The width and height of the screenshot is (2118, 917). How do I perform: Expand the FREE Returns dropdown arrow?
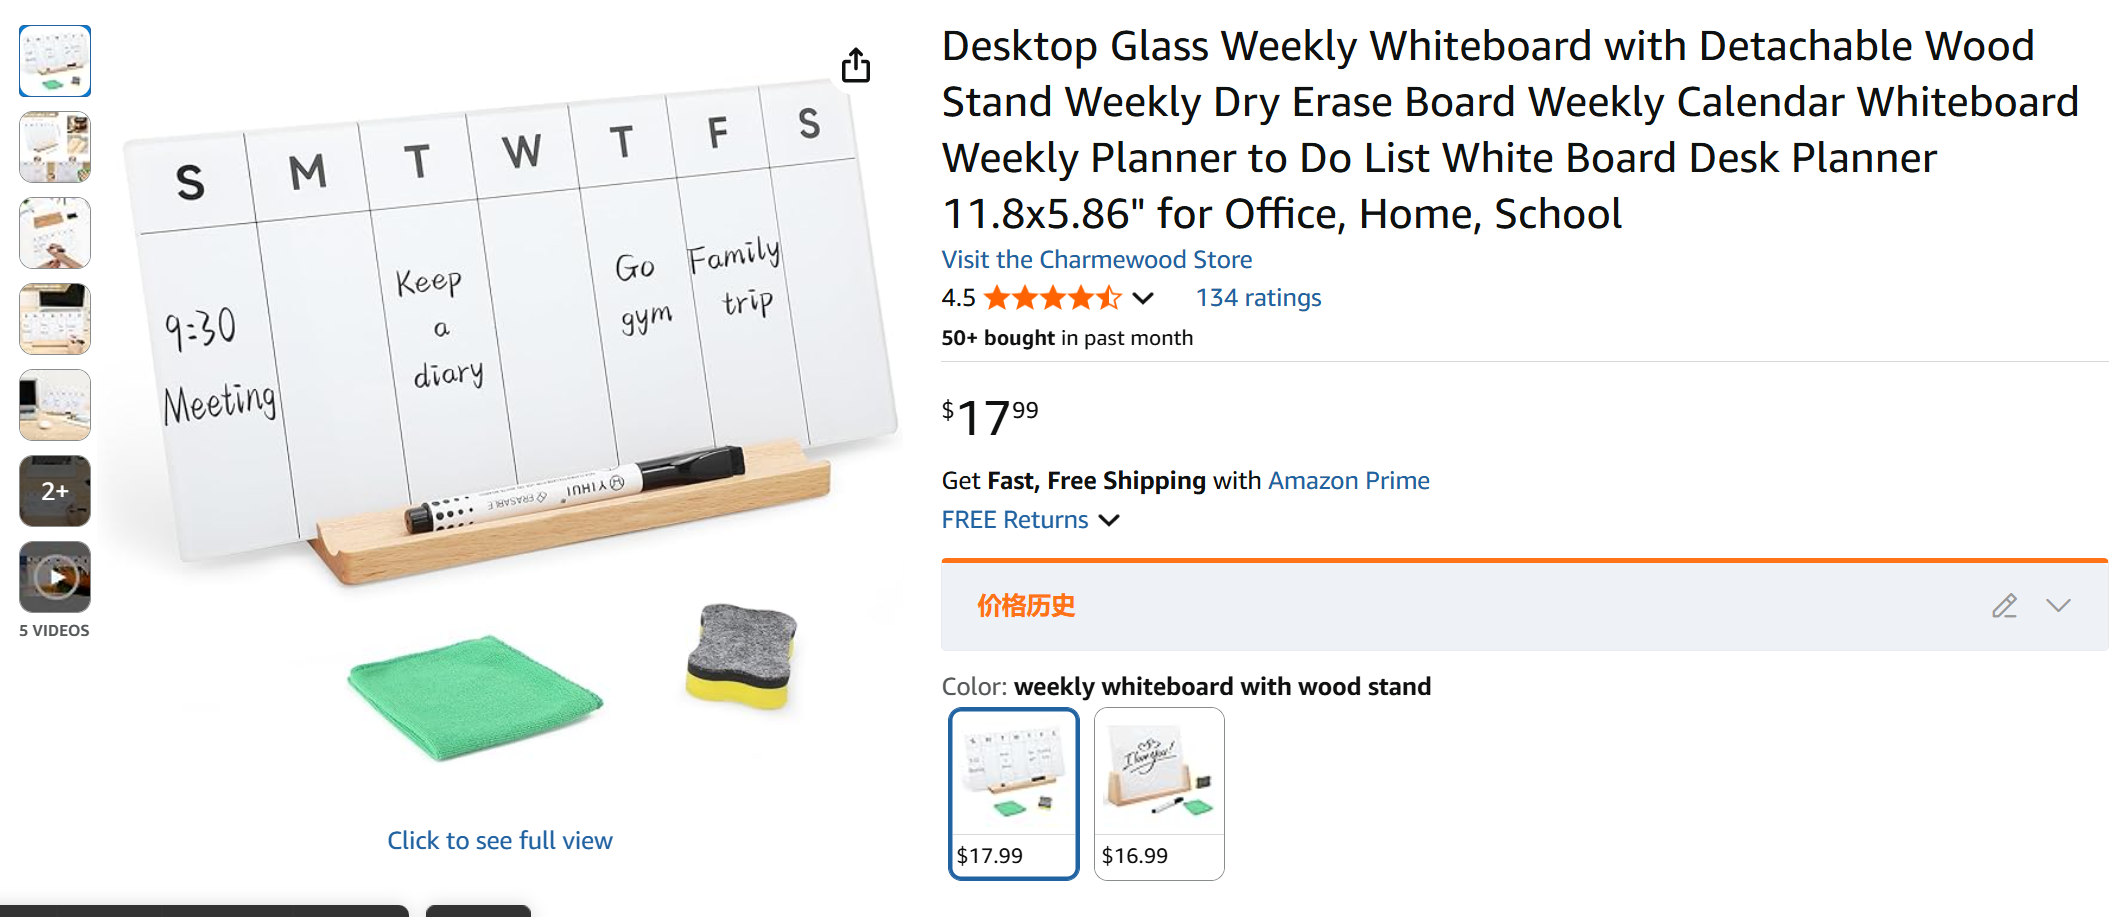(1109, 520)
